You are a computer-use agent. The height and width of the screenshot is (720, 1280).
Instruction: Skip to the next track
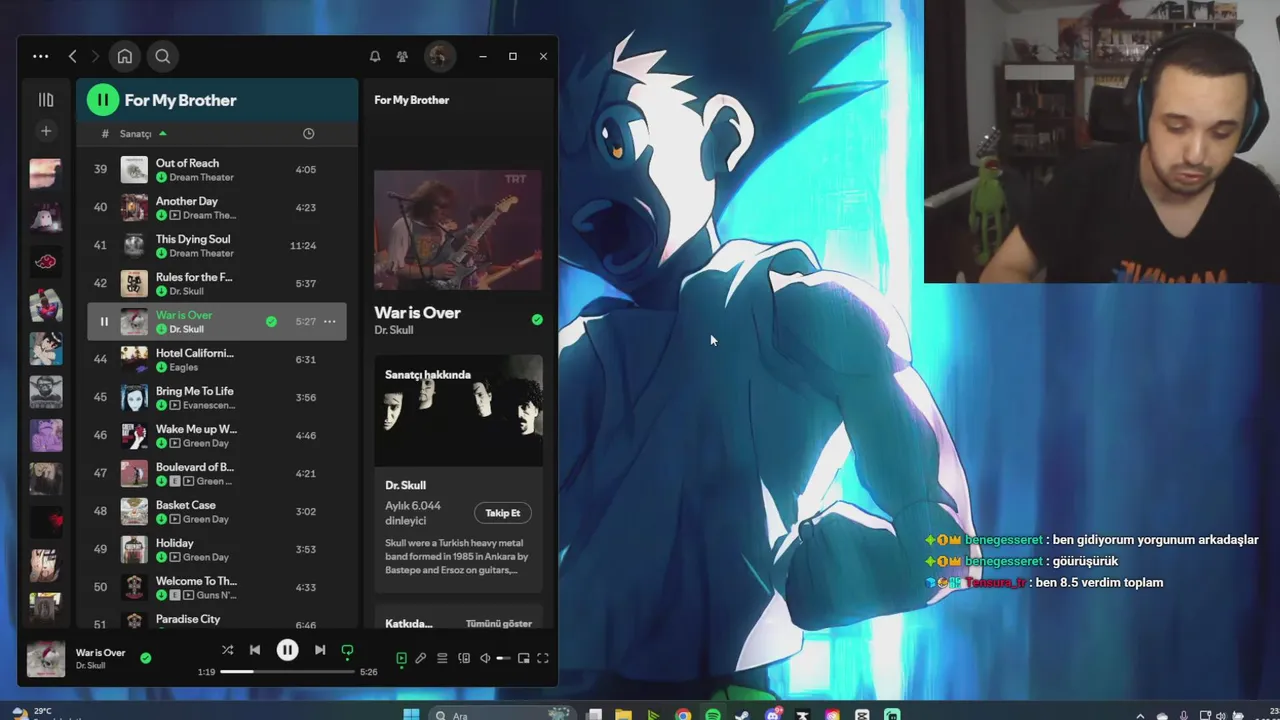point(320,650)
